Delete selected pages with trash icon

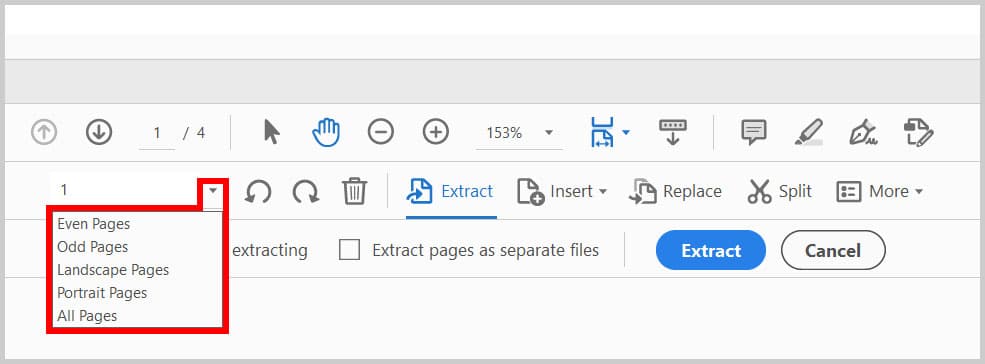pos(354,191)
